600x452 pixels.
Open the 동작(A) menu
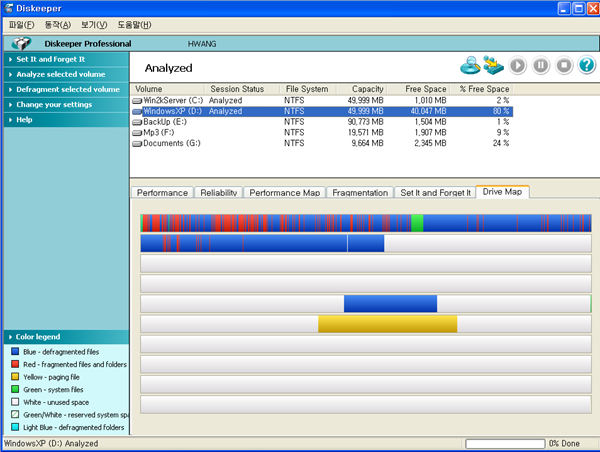point(57,25)
